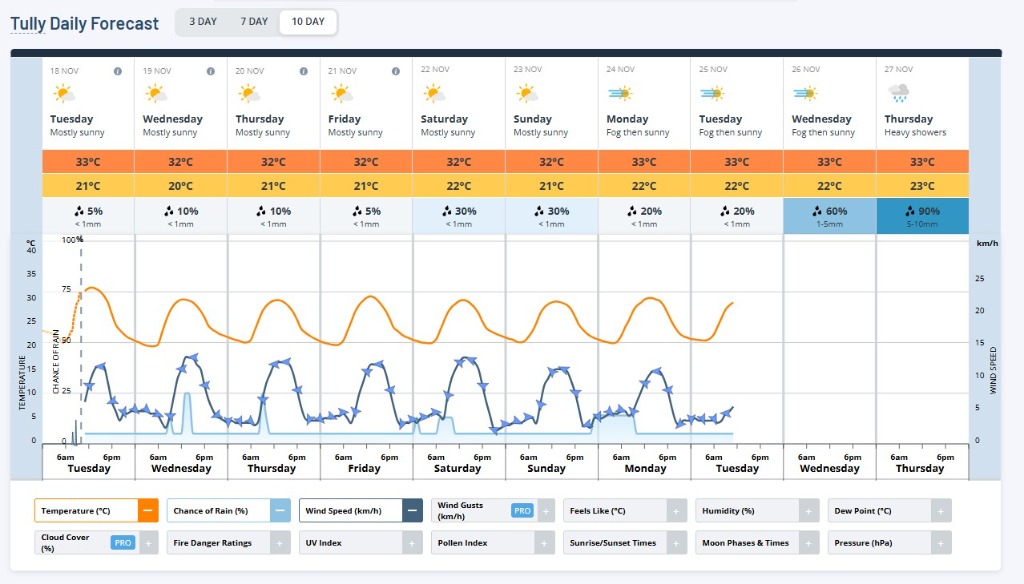Expand the Sunrise/Sunset Times option
1024x584 pixels.
coord(676,543)
